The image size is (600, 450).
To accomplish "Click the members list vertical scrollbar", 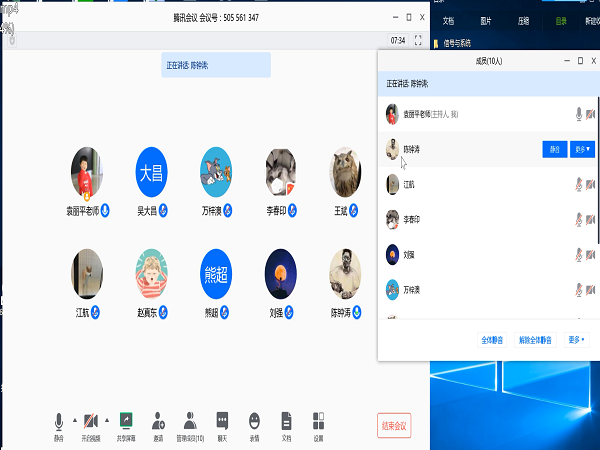I will pyautogui.click(x=598, y=170).
